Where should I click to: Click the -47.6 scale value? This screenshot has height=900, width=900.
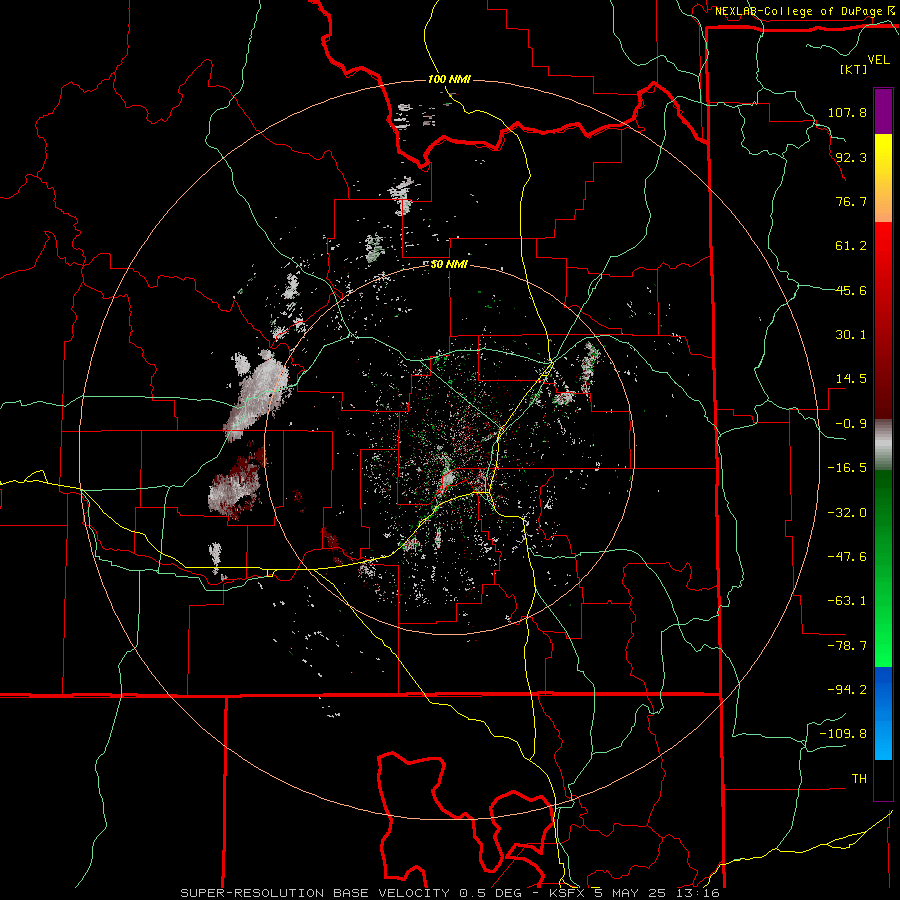coord(847,557)
